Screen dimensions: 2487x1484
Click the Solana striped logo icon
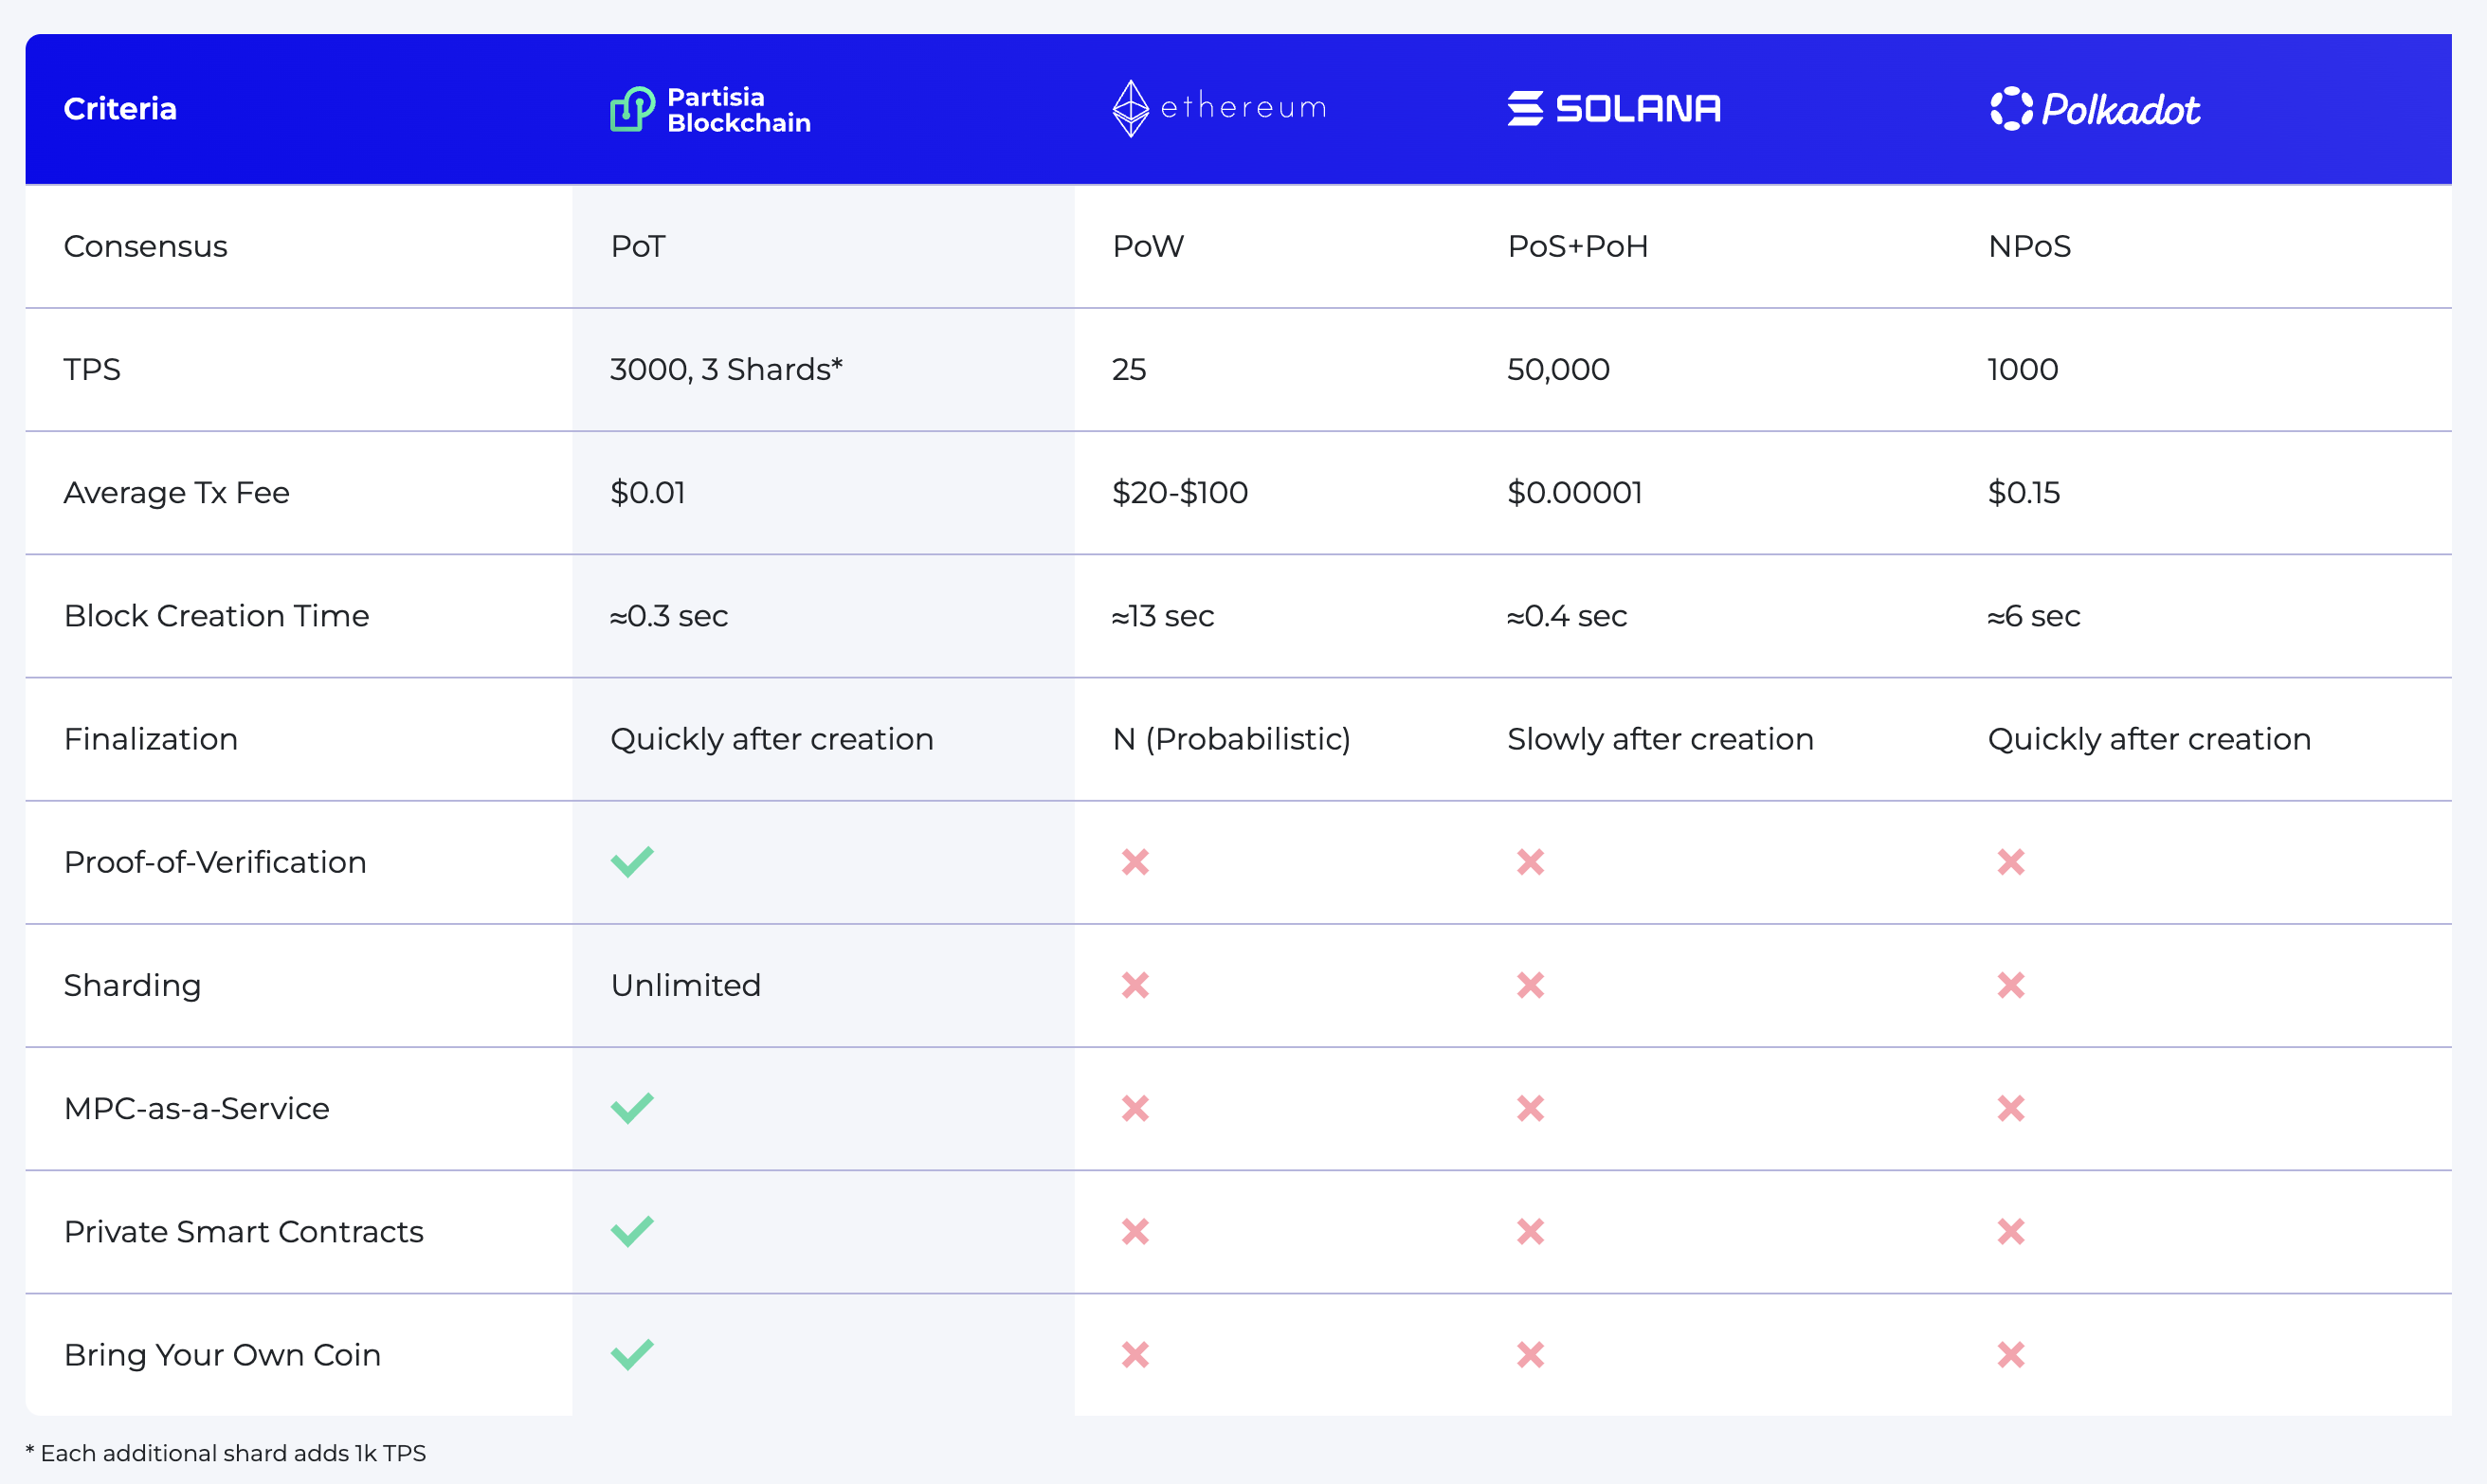click(x=1525, y=108)
